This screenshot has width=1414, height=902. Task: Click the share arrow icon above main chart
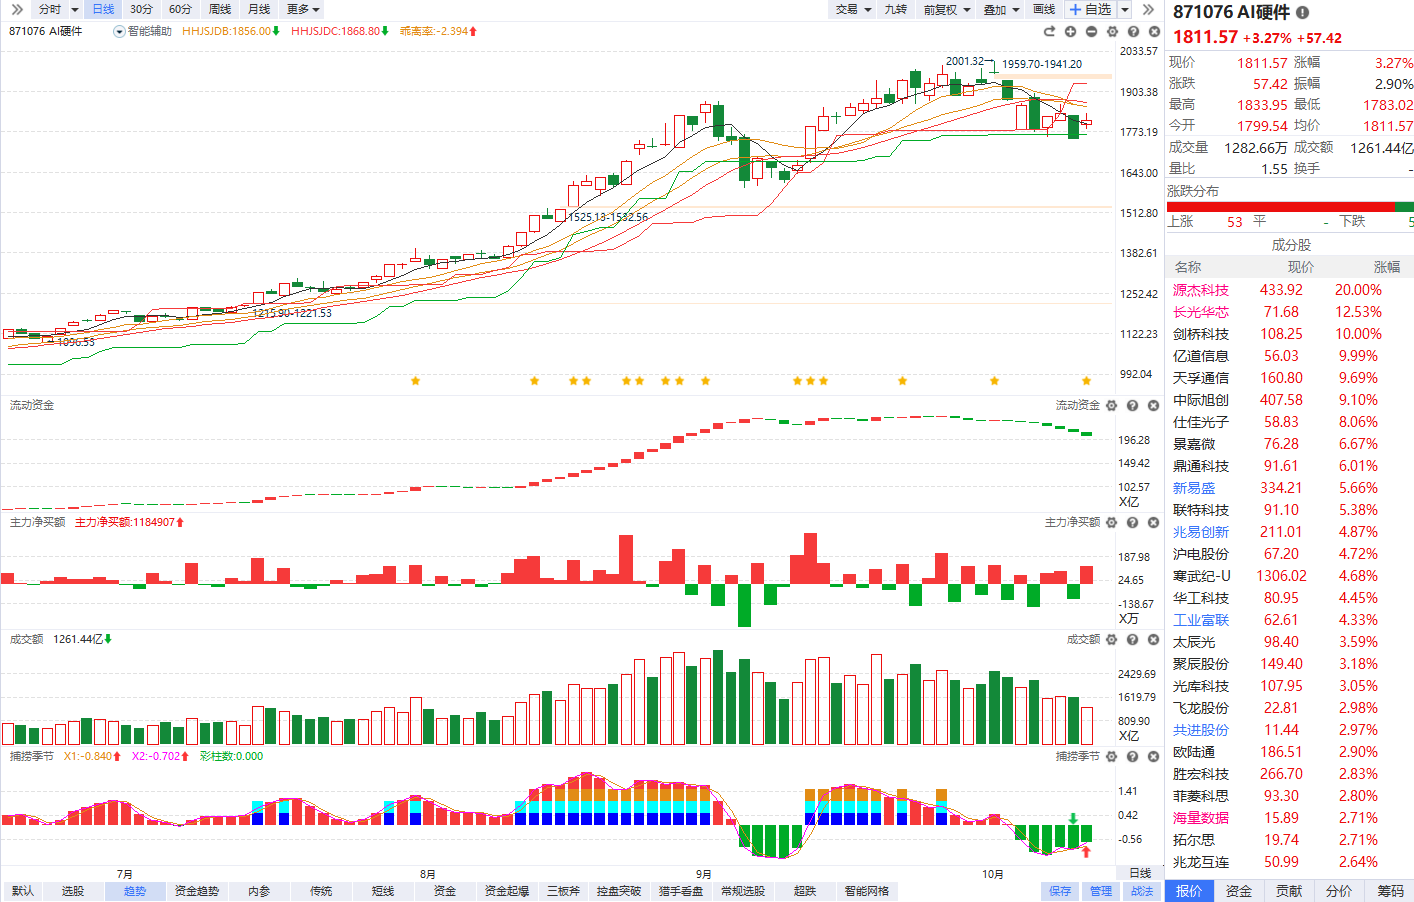(x=1049, y=32)
